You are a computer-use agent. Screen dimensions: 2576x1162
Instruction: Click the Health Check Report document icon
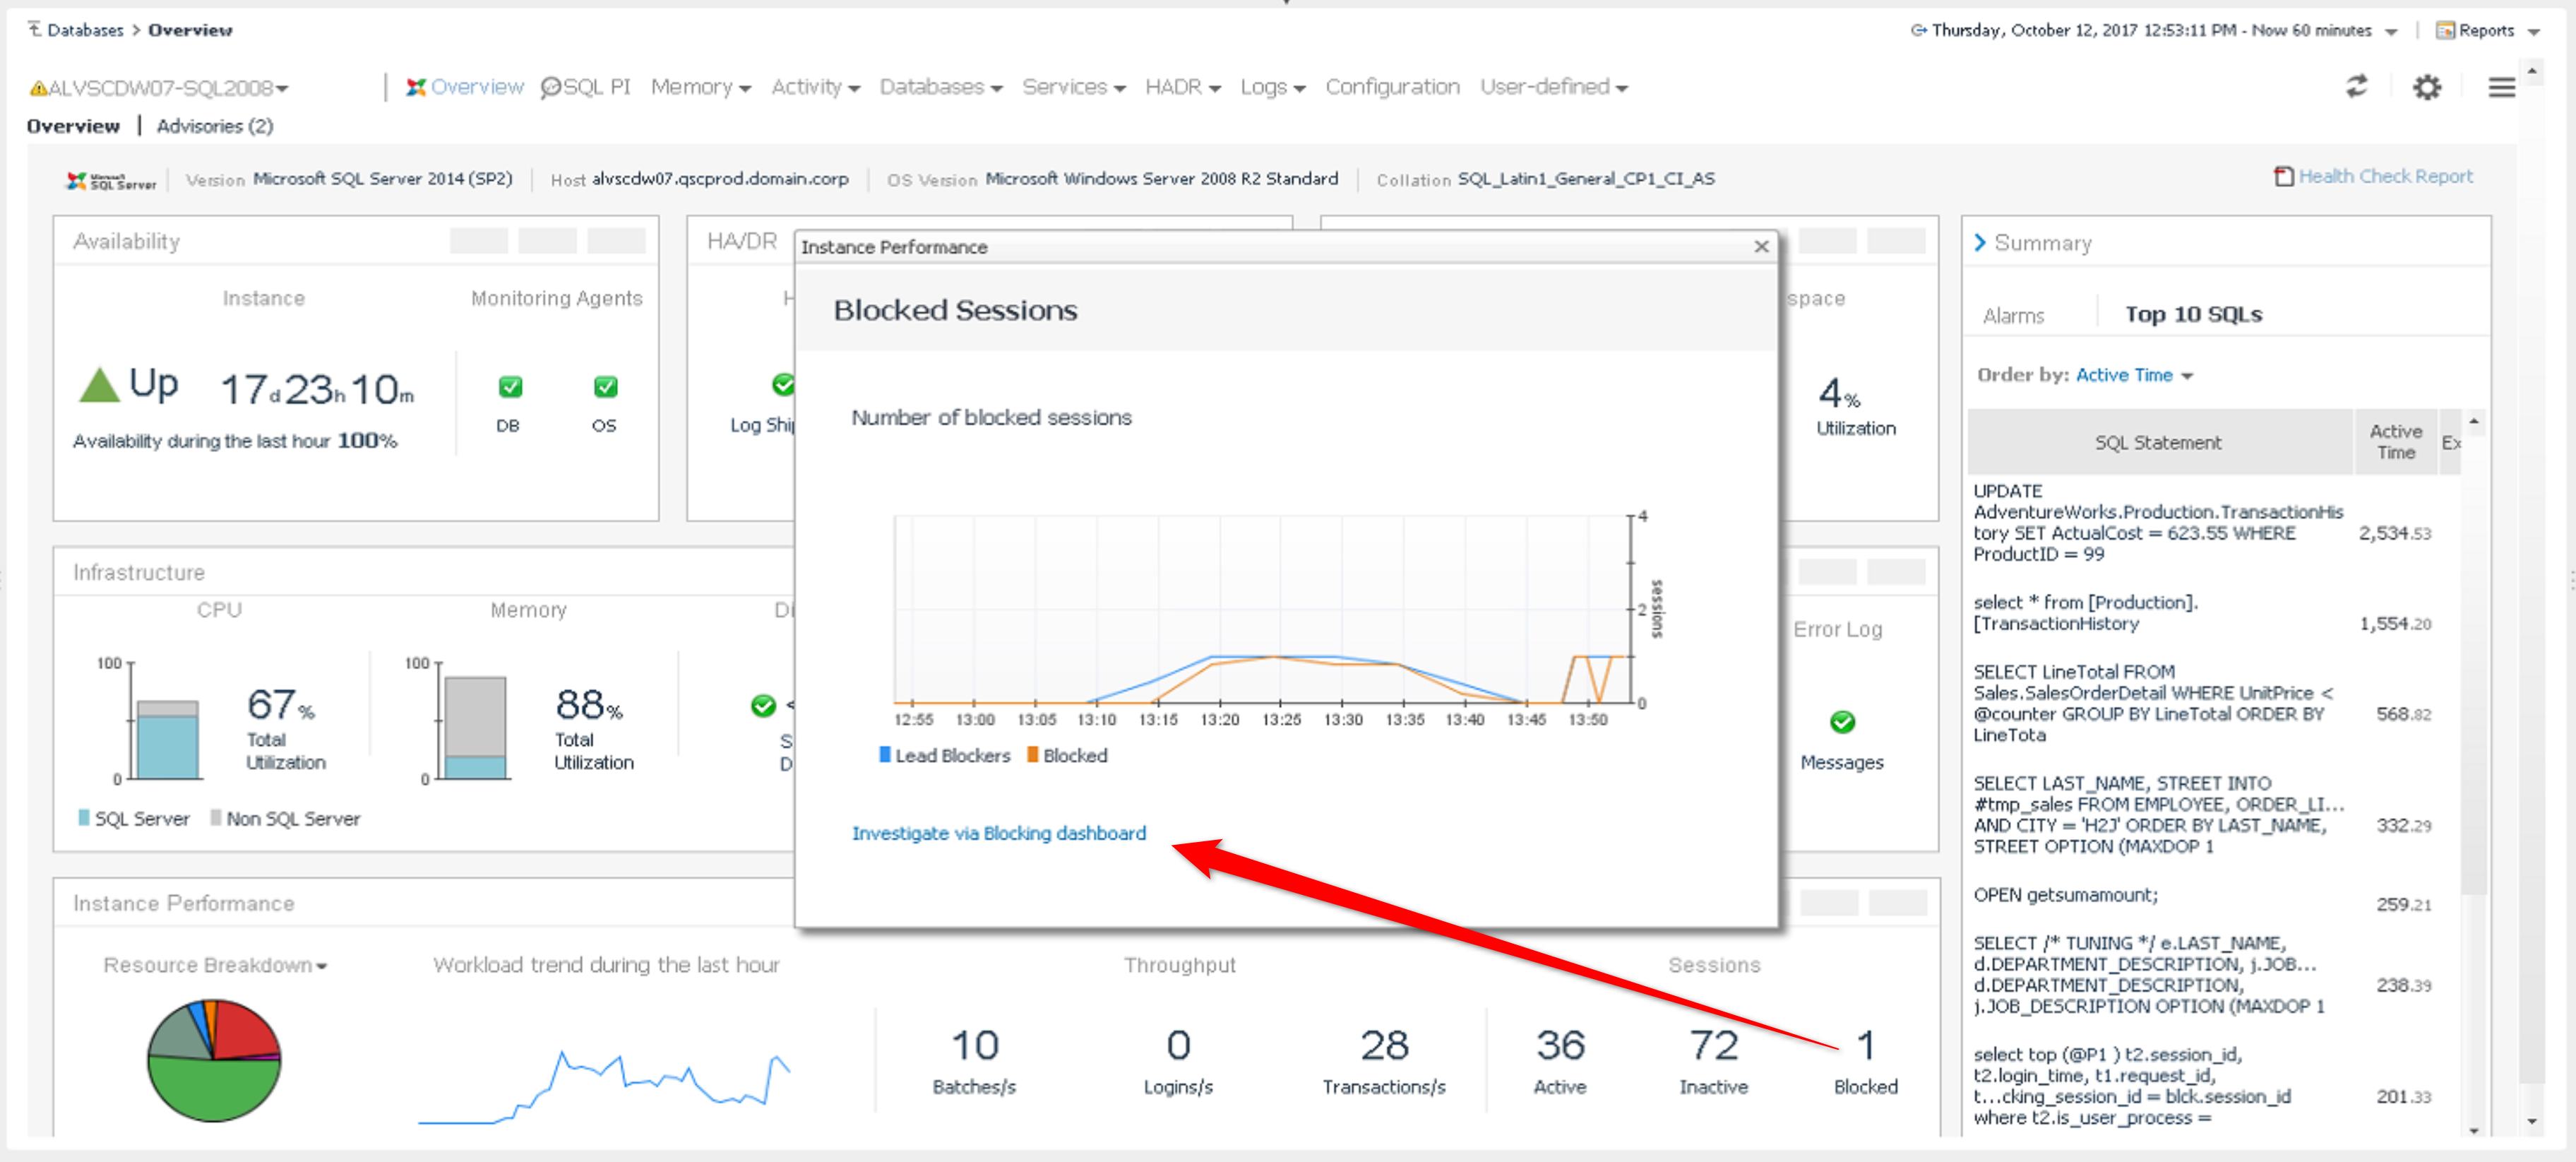coord(2283,176)
